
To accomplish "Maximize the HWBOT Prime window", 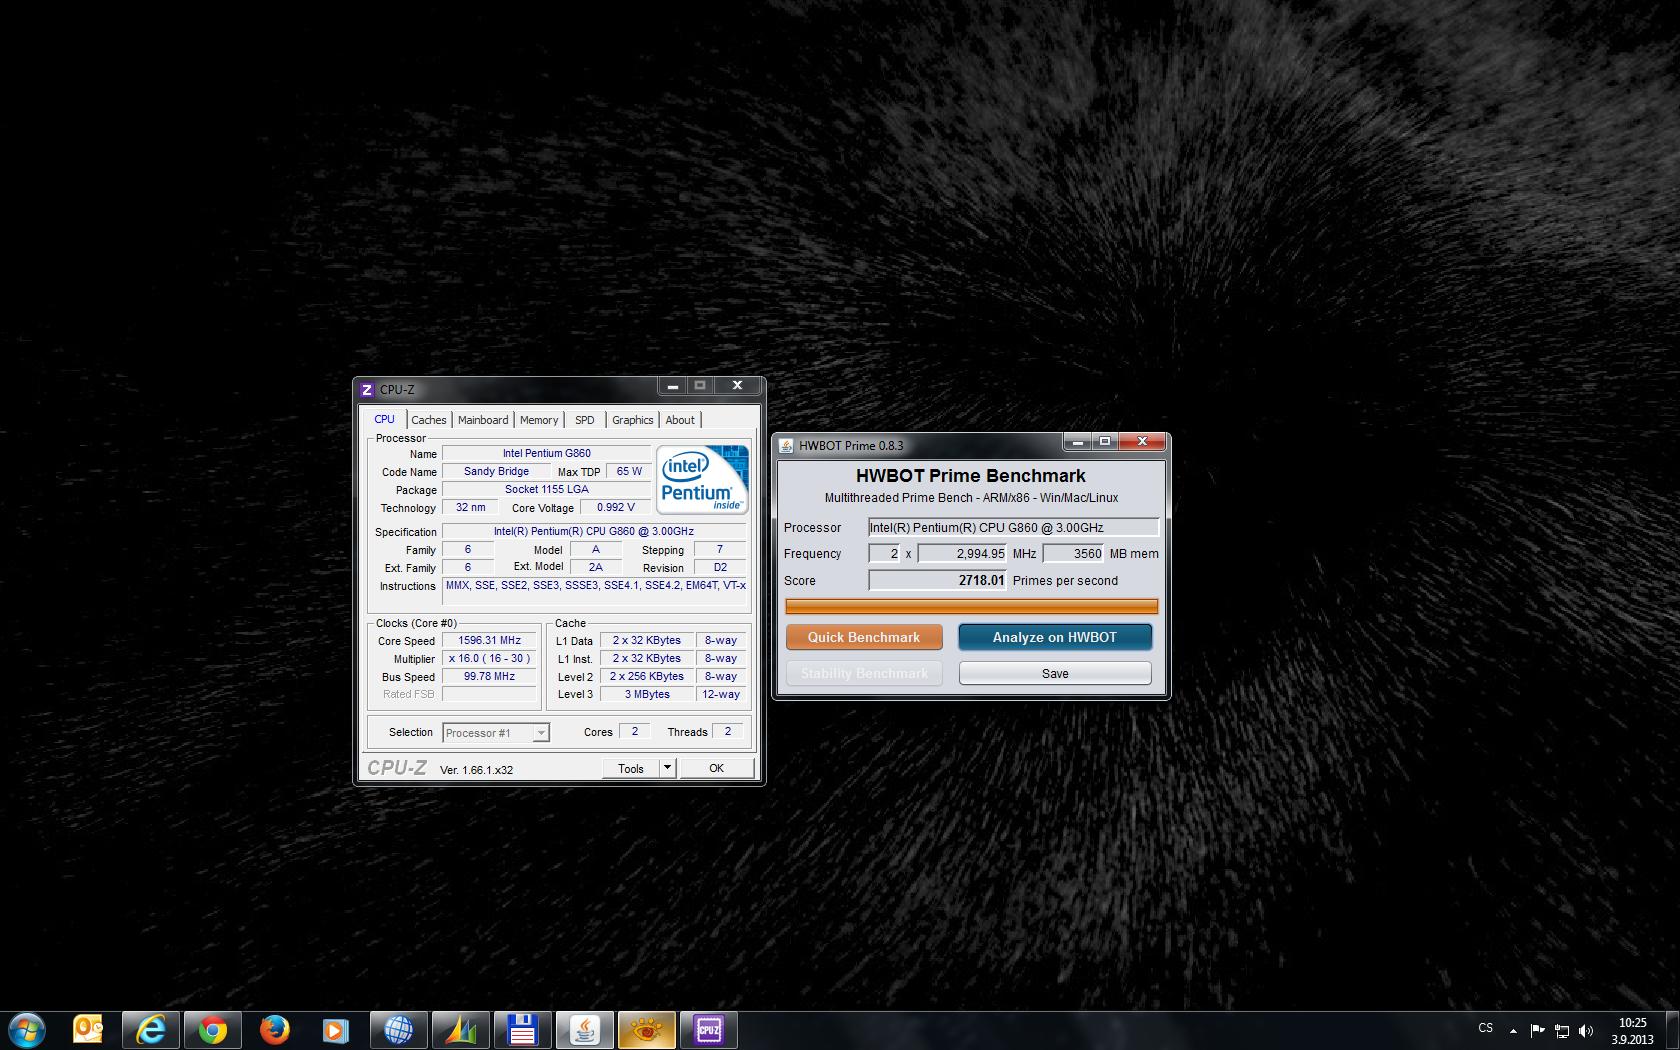I will [1104, 442].
